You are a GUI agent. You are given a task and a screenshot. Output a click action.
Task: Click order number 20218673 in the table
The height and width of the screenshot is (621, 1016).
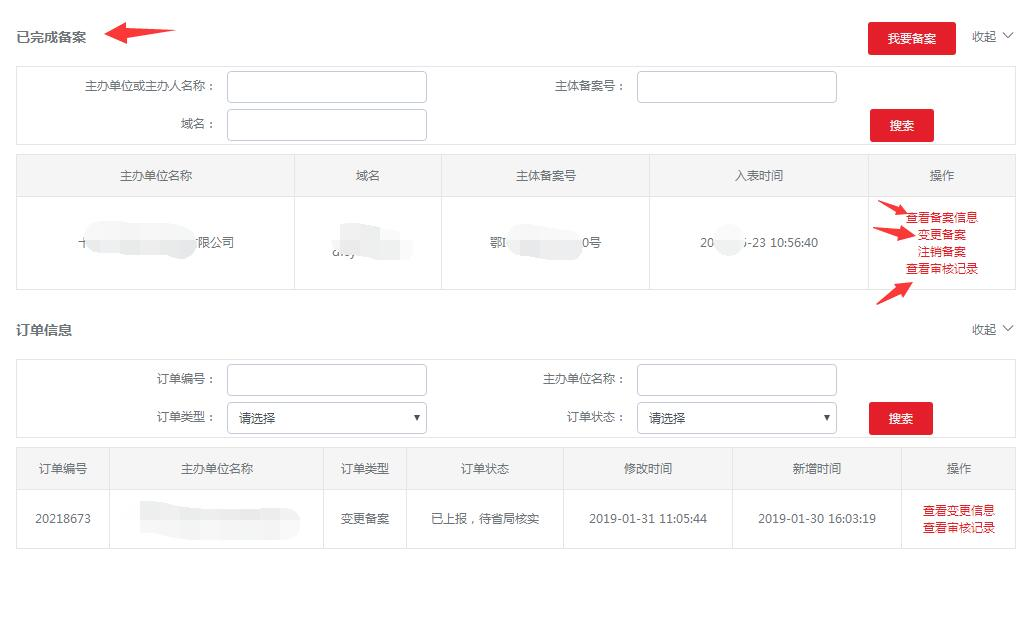click(x=63, y=519)
